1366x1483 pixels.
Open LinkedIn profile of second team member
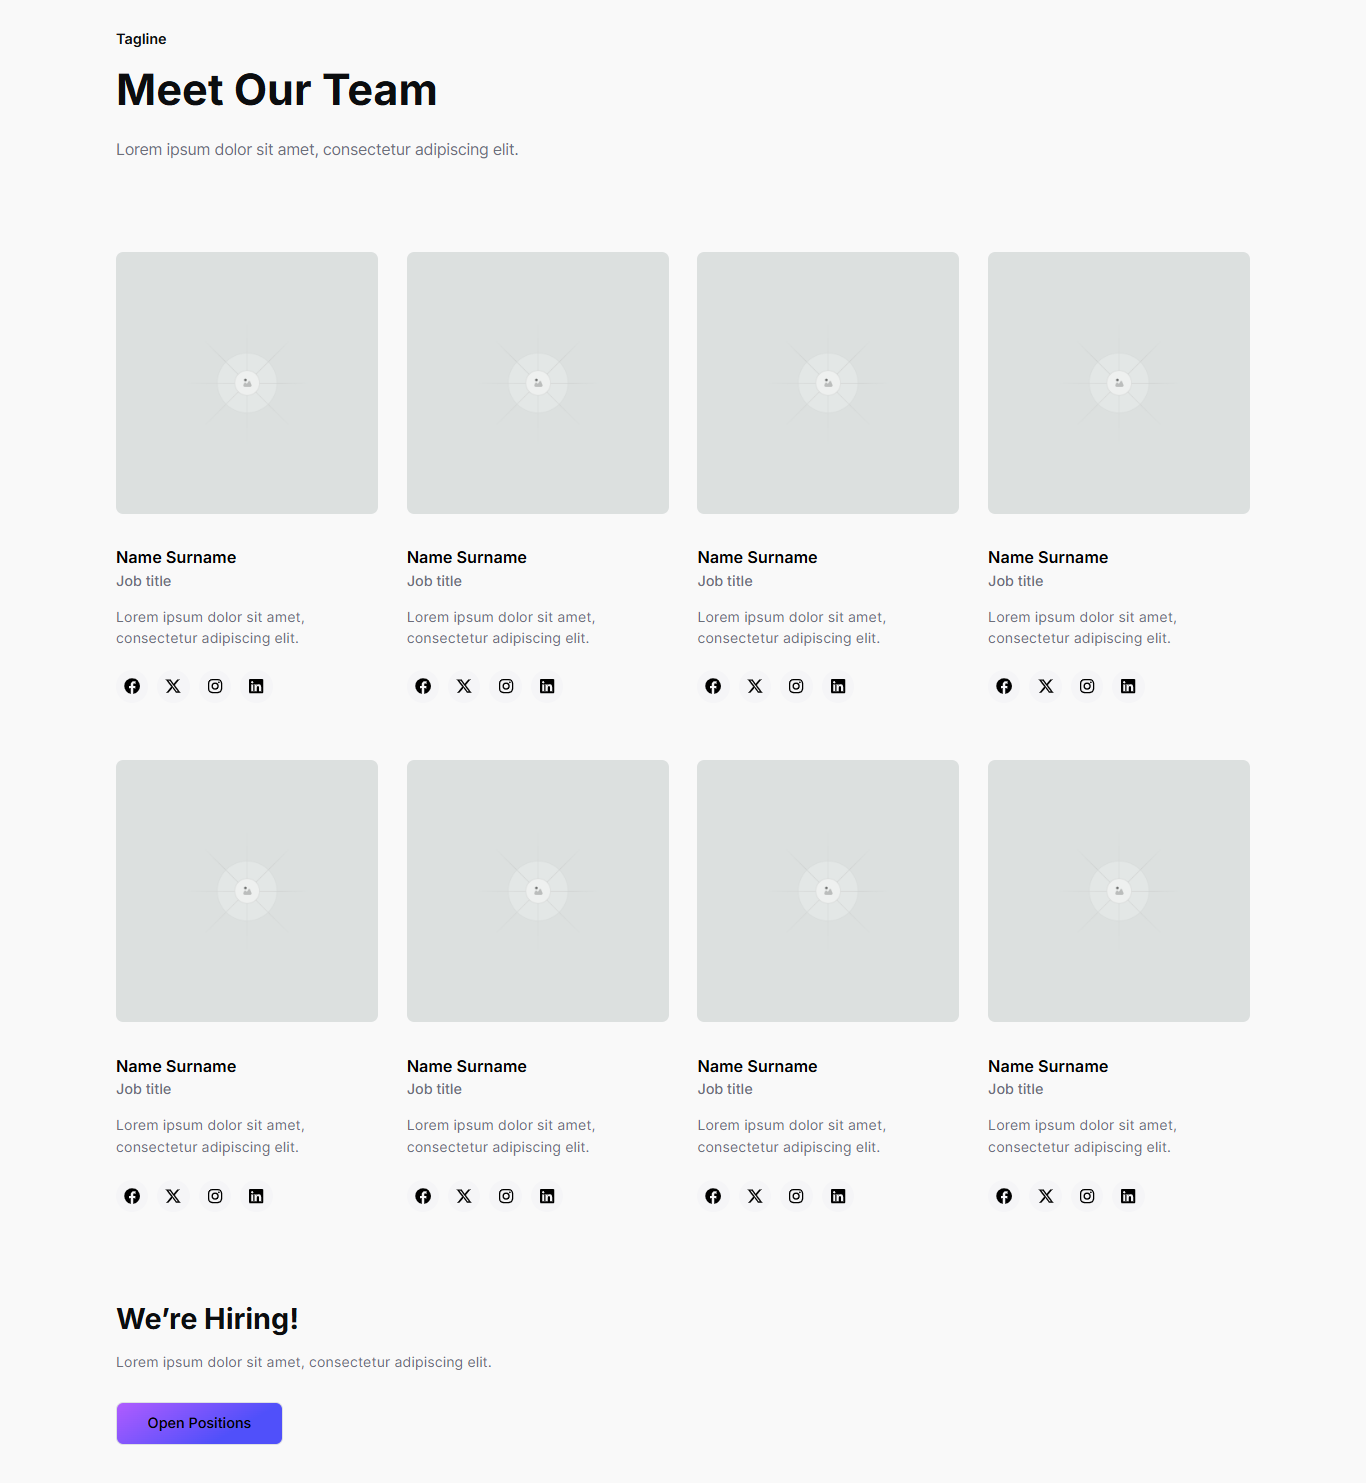pyautogui.click(x=547, y=686)
